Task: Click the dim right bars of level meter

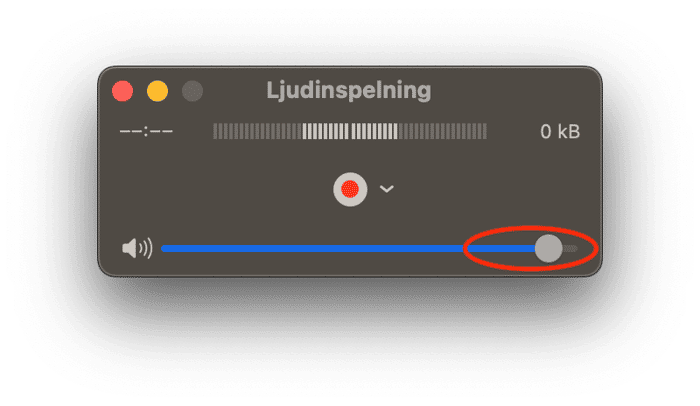Action: point(442,131)
